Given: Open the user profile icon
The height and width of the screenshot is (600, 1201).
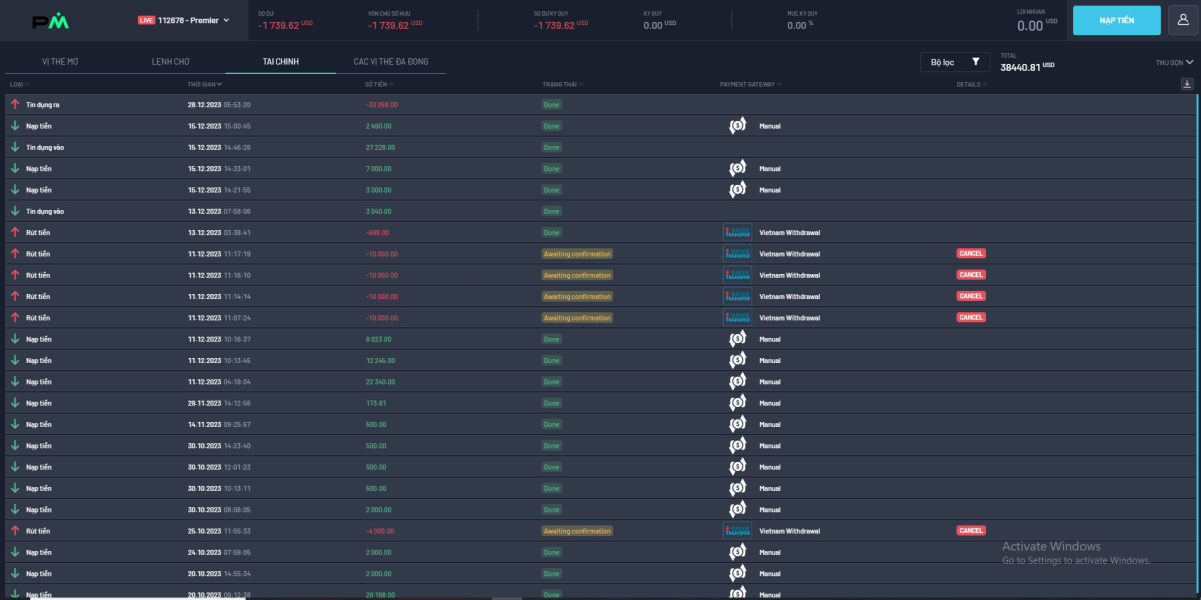Looking at the screenshot, I should click(1183, 20).
